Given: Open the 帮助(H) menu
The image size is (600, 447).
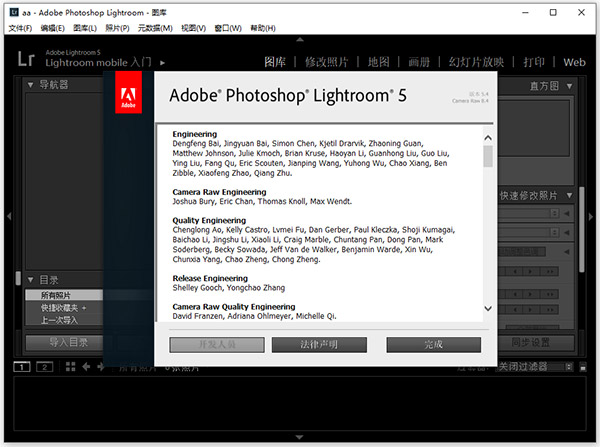Looking at the screenshot, I should tap(263, 28).
